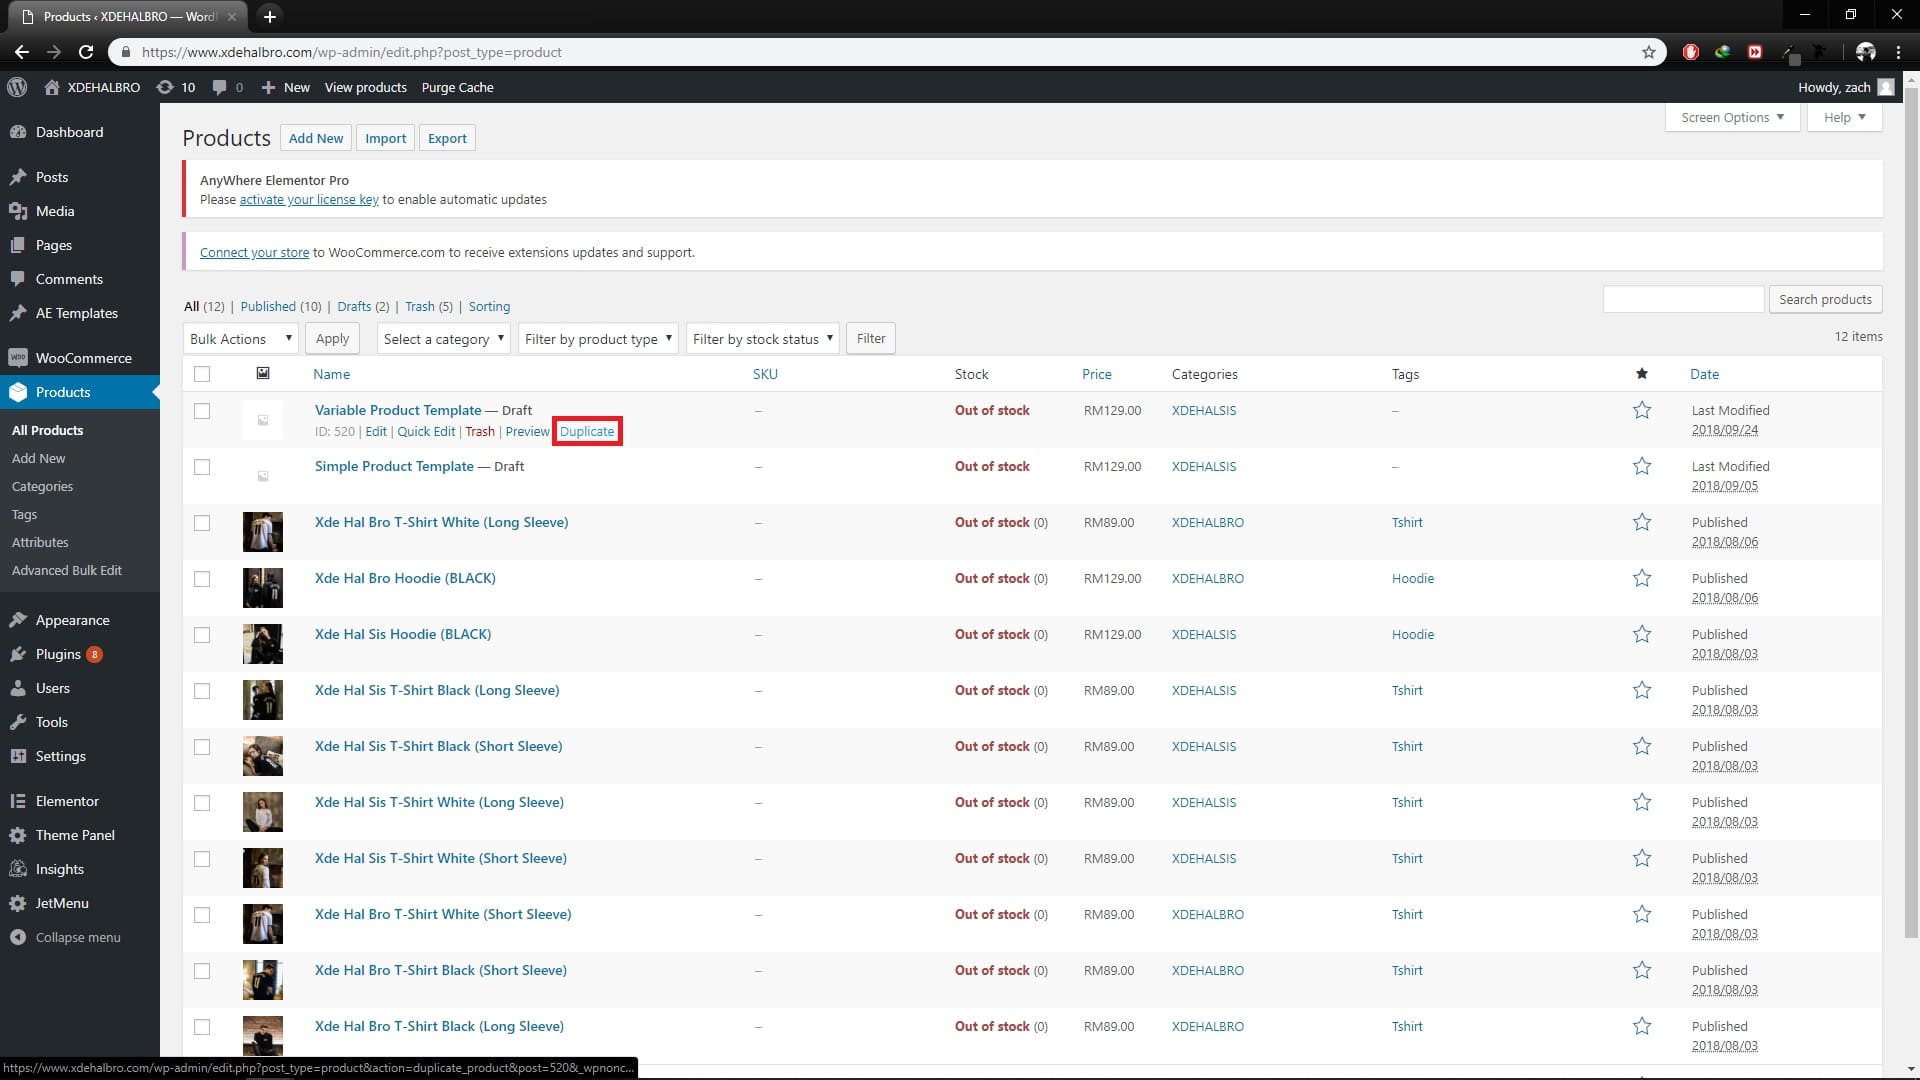
Task: Sort products by featured star column header
Action: (1641, 374)
